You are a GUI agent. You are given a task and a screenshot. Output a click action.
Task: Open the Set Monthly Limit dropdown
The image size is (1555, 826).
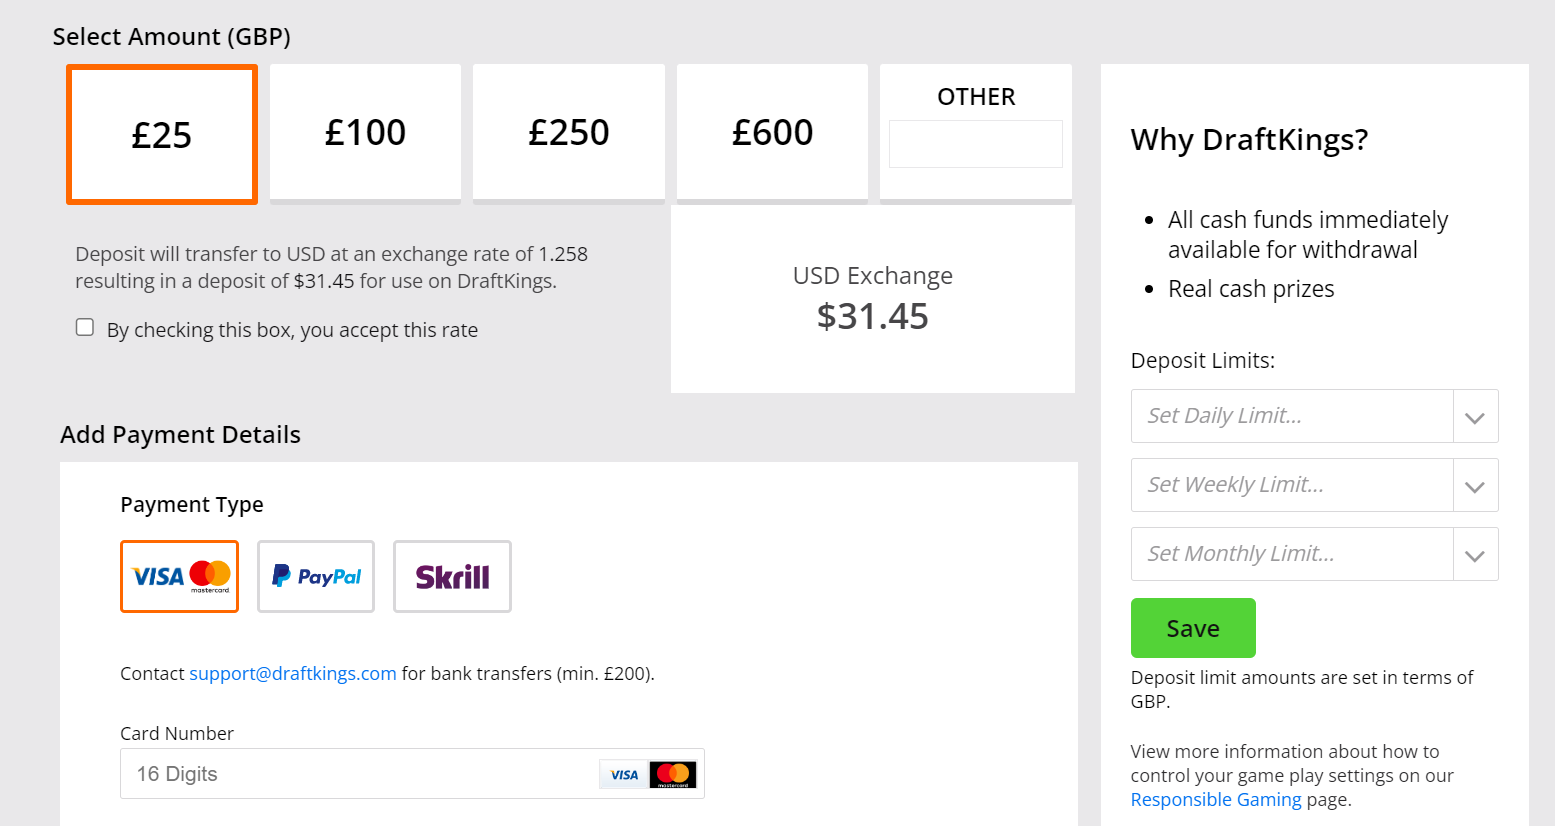[1314, 554]
